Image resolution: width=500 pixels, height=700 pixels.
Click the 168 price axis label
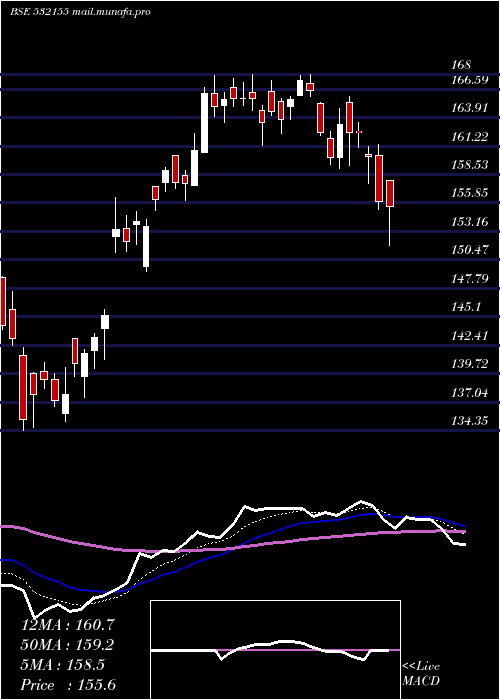tap(461, 65)
